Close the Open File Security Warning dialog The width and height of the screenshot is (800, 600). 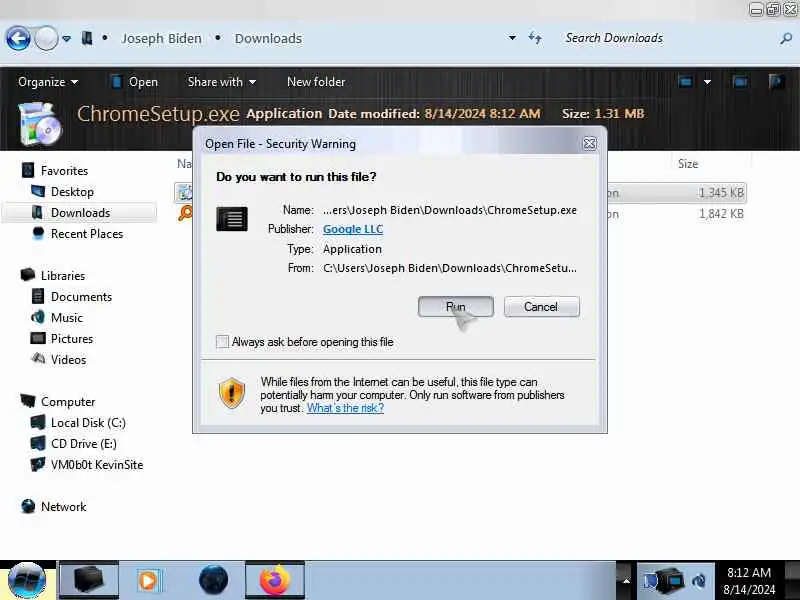pyautogui.click(x=589, y=144)
